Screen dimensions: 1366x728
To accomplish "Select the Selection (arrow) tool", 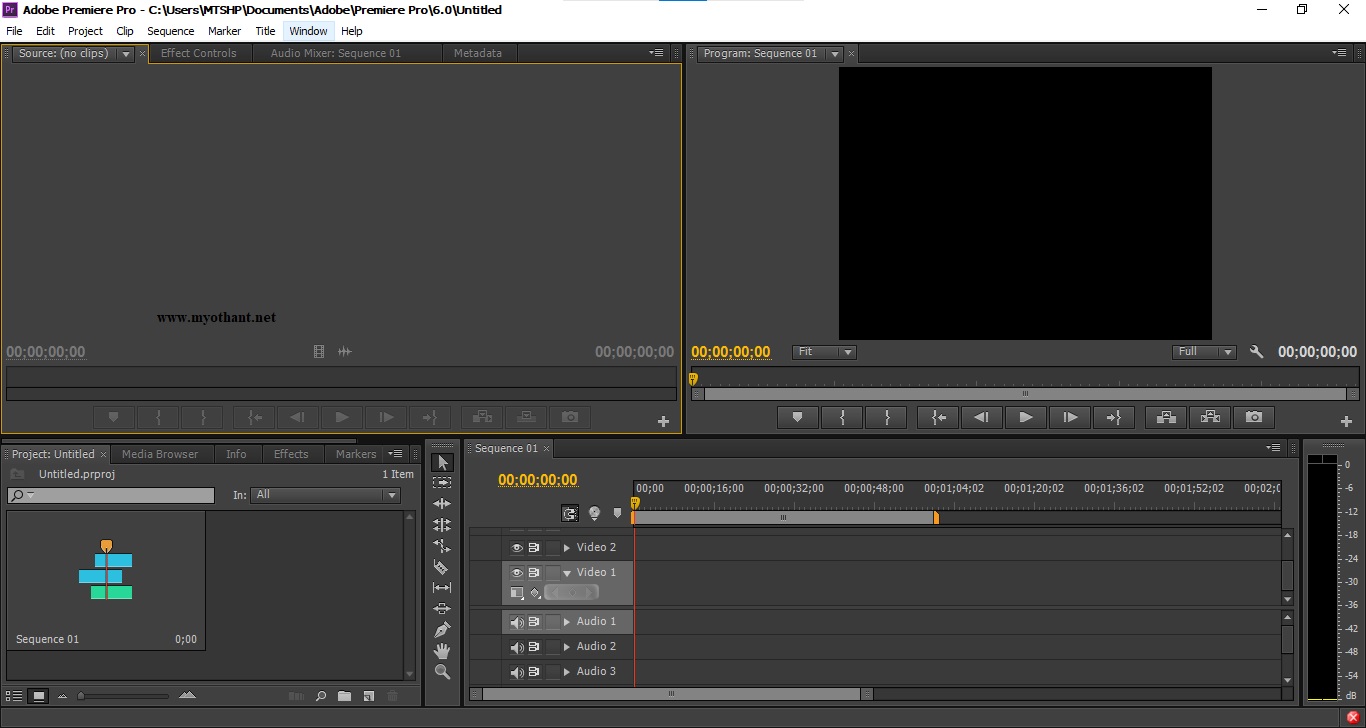I will pyautogui.click(x=442, y=462).
